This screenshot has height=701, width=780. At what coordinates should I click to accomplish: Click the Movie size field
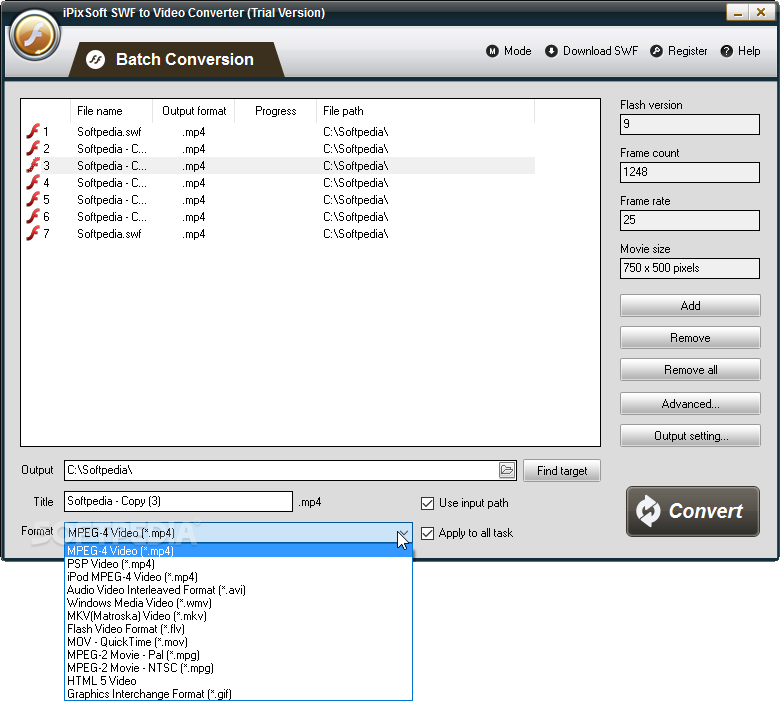689,268
